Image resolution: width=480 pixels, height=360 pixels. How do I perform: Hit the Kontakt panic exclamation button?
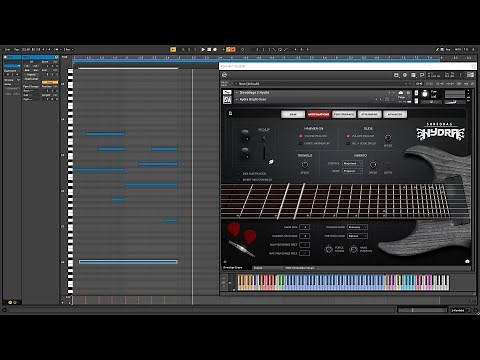point(461,75)
